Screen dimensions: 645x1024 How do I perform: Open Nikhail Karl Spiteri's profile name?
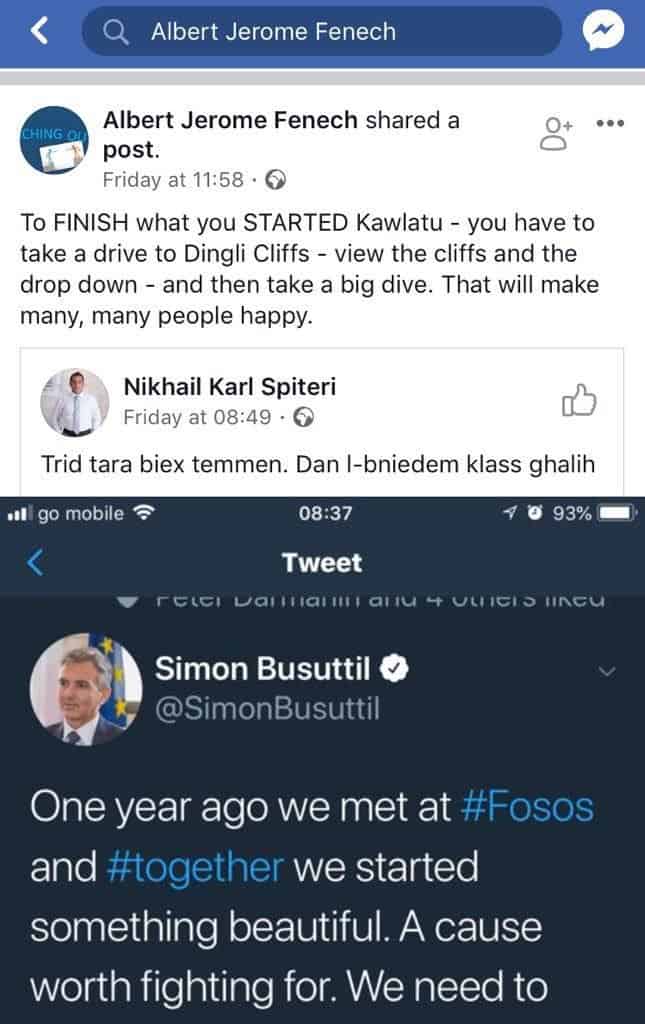pos(229,387)
